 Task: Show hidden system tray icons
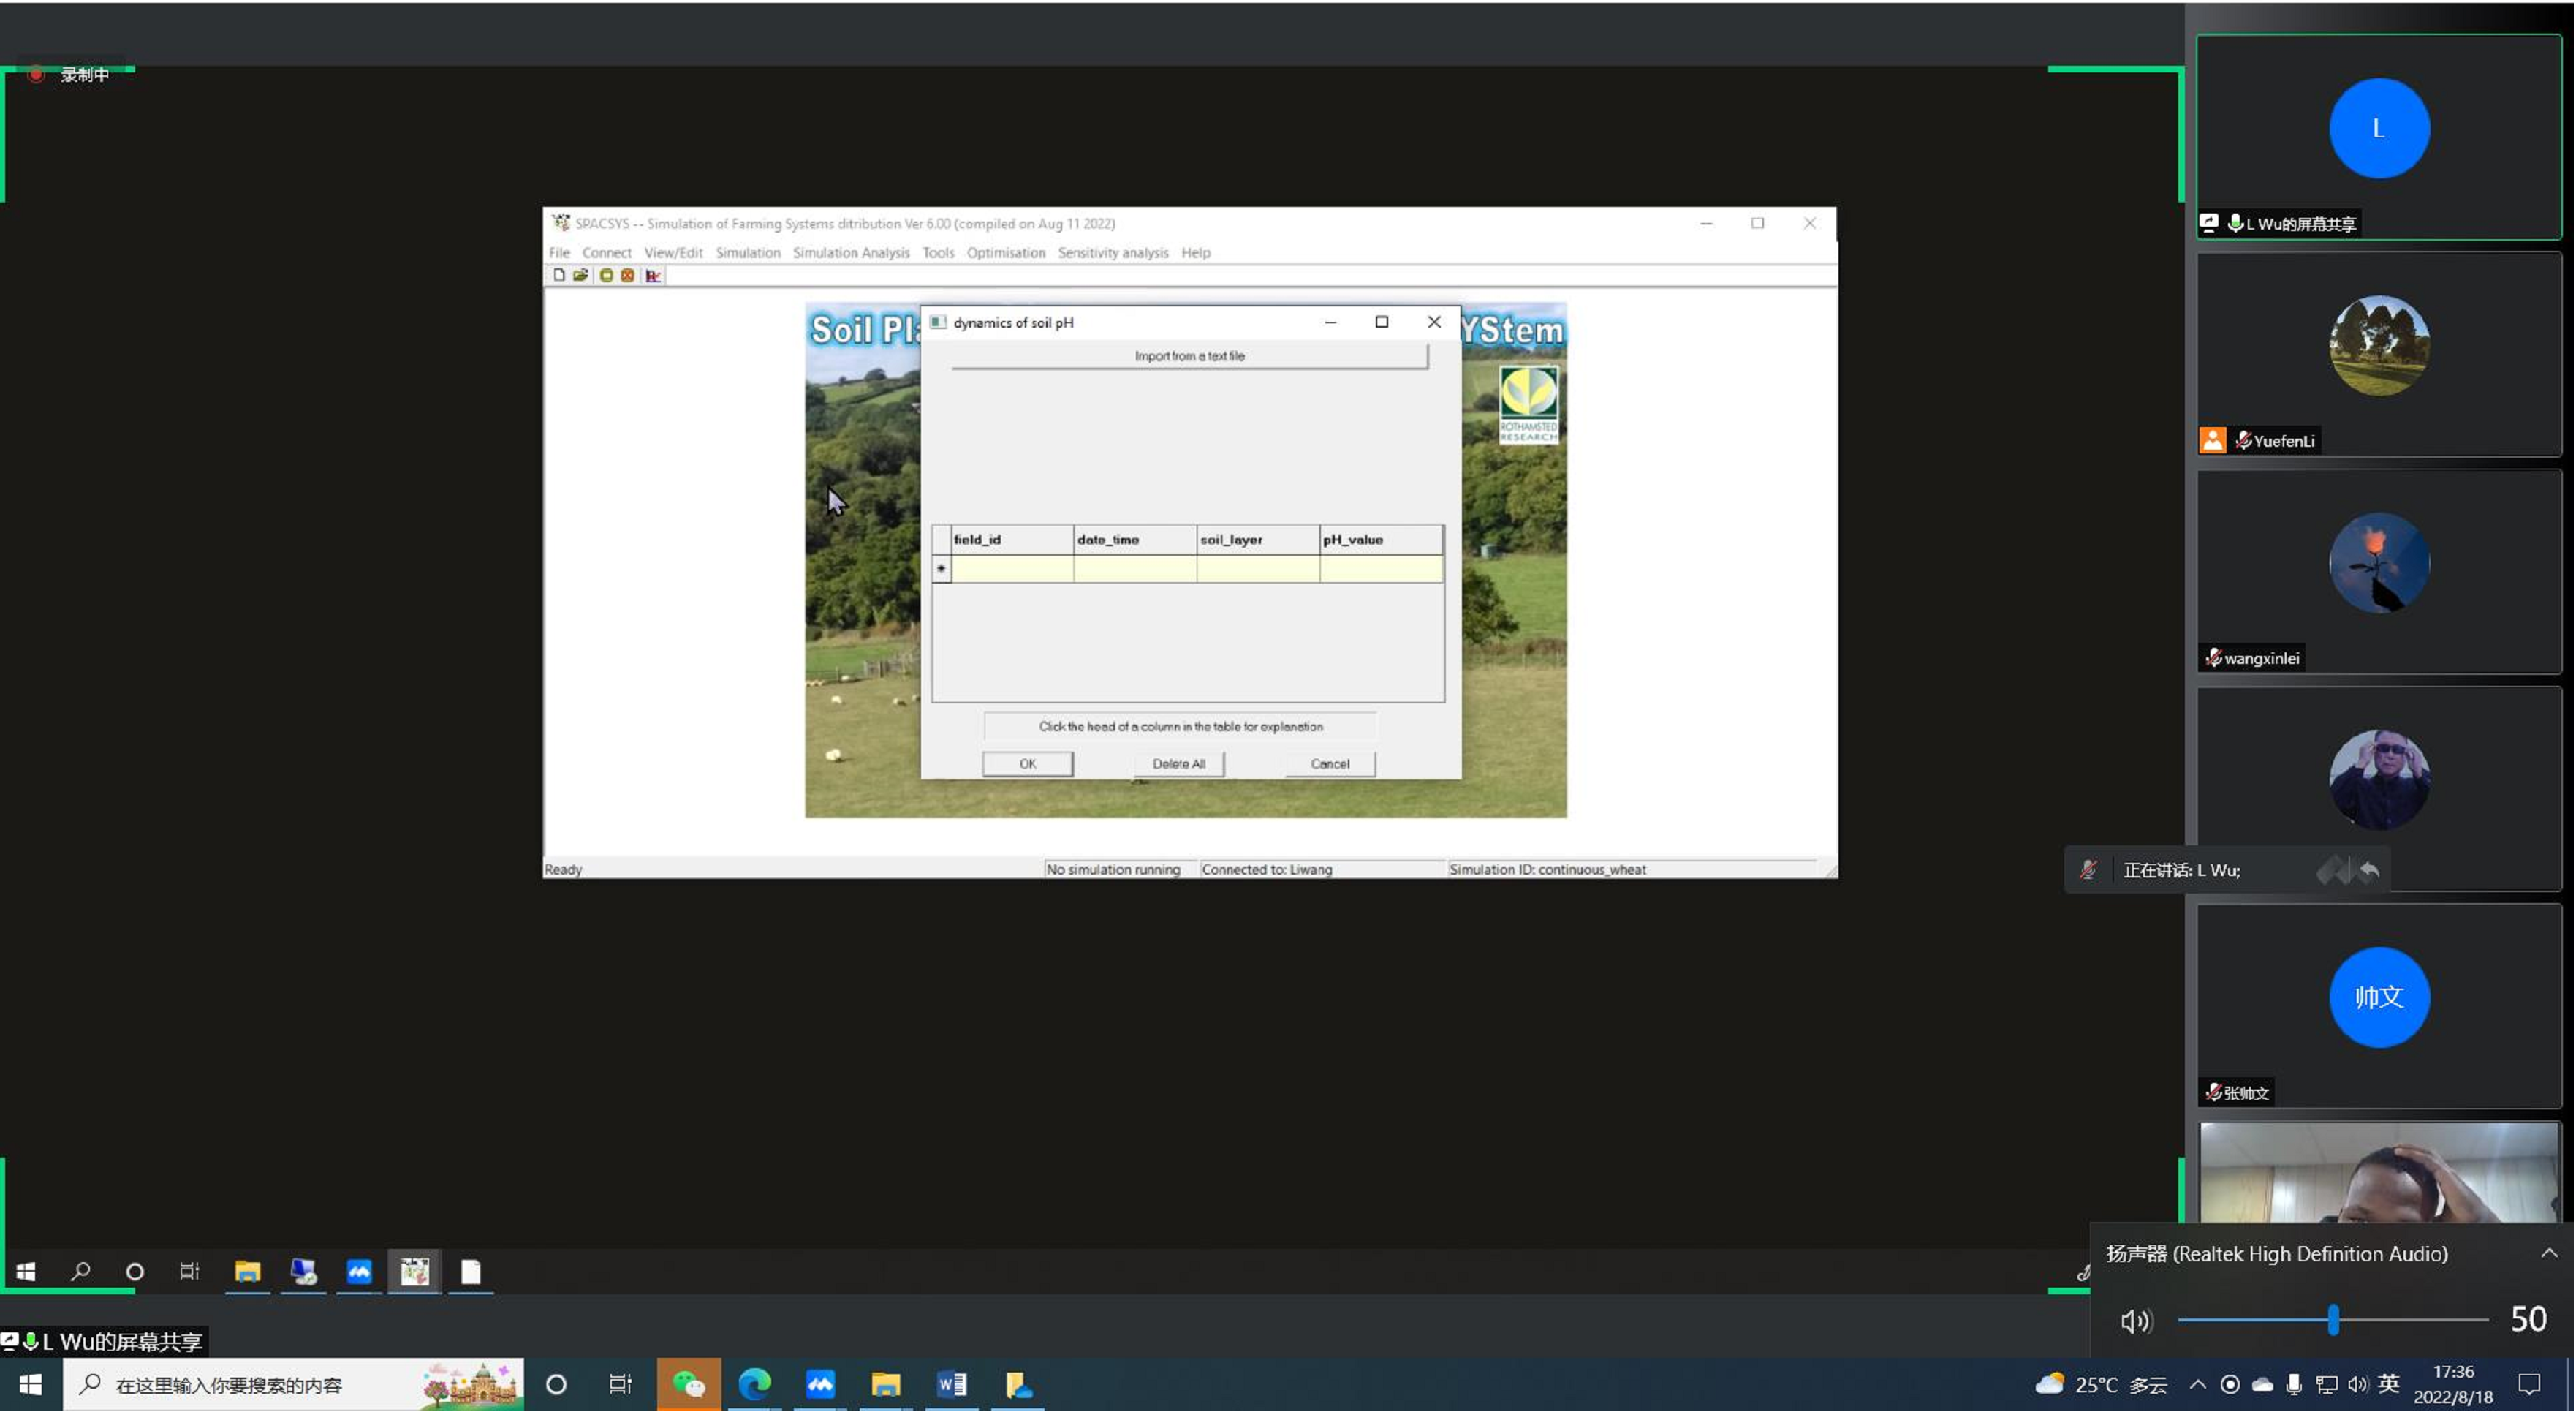click(2197, 1385)
